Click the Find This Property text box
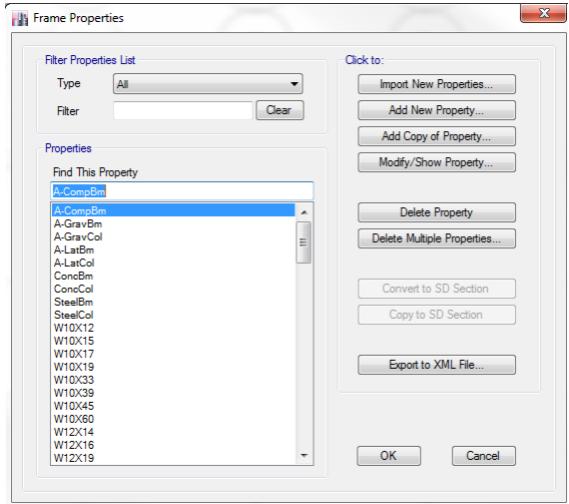569x504 pixels. [x=182, y=191]
